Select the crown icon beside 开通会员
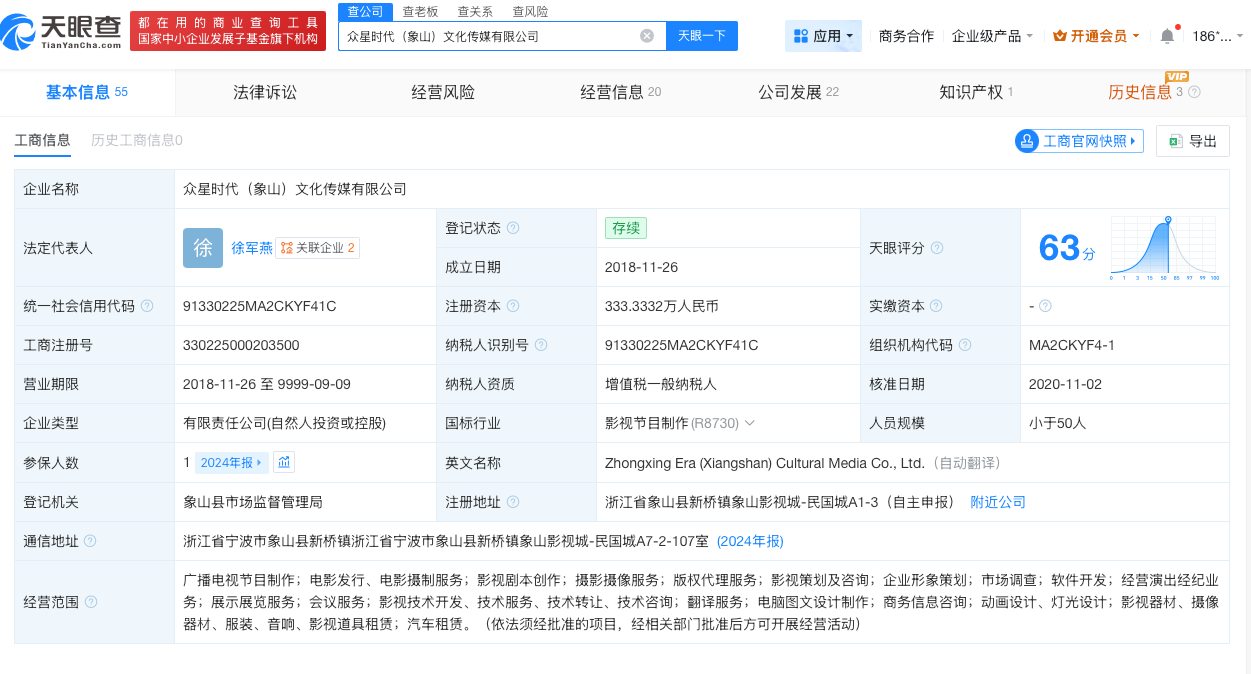 pyautogui.click(x=1063, y=33)
